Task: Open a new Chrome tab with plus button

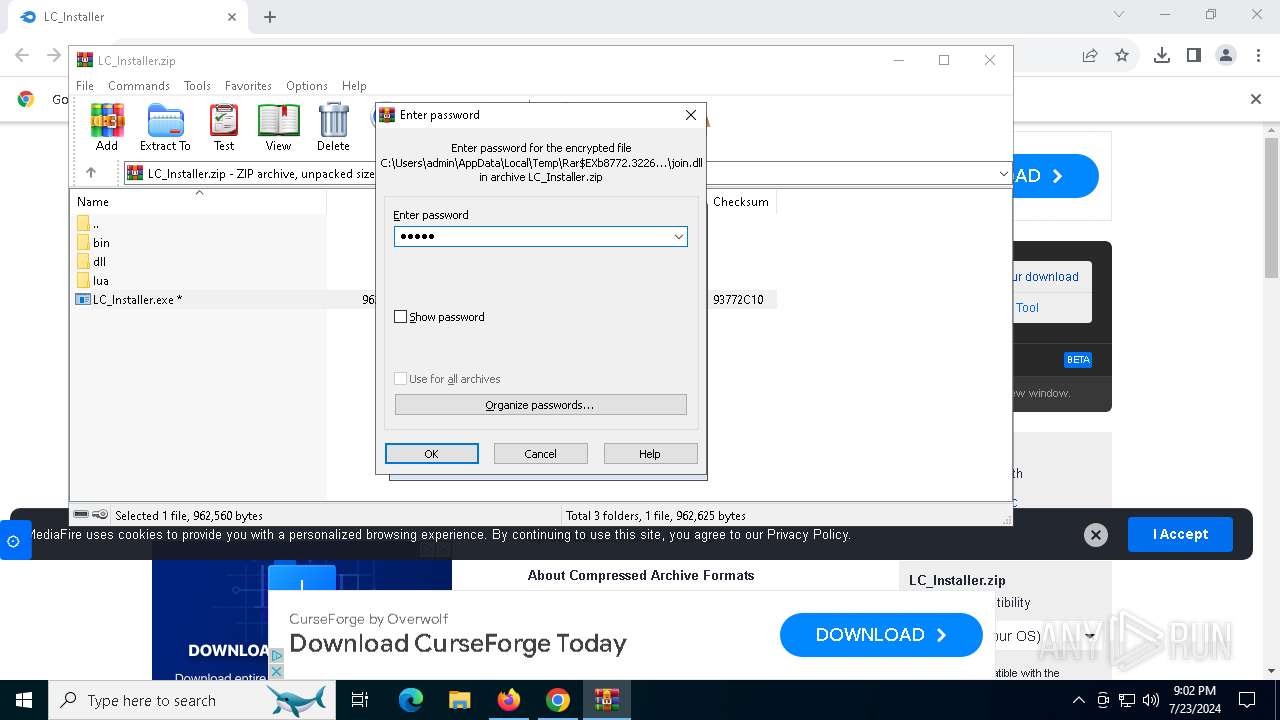Action: click(270, 17)
